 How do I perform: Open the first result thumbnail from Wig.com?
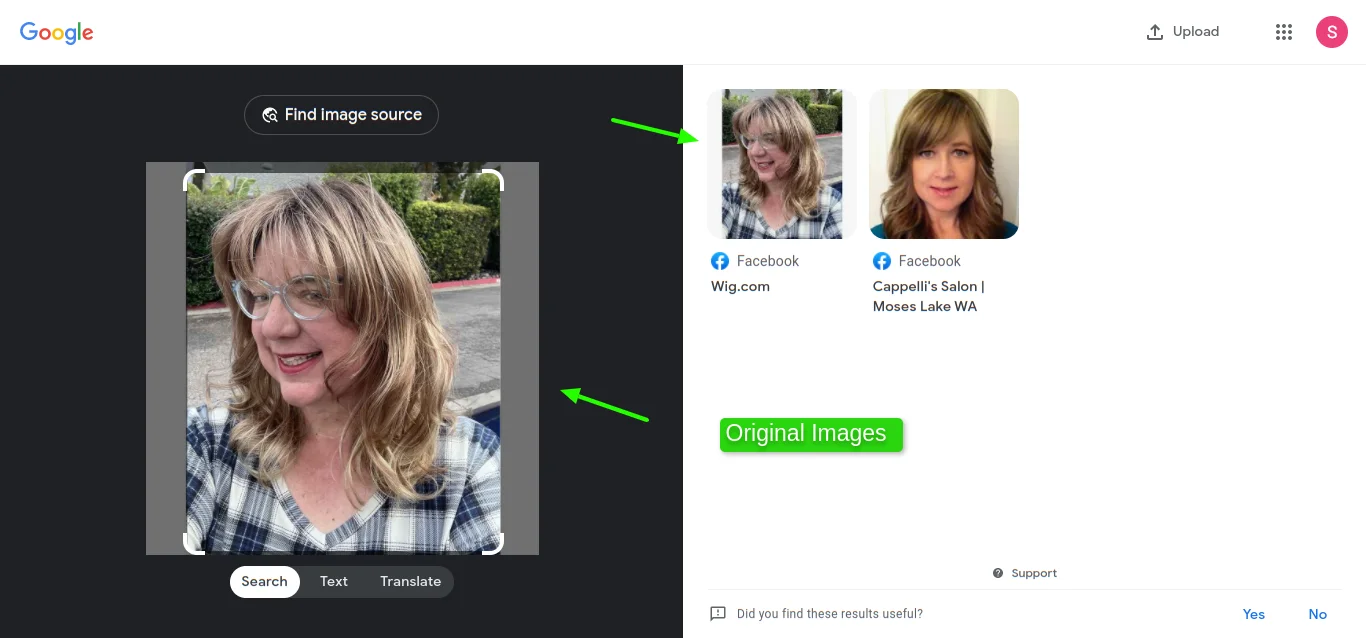tap(782, 164)
